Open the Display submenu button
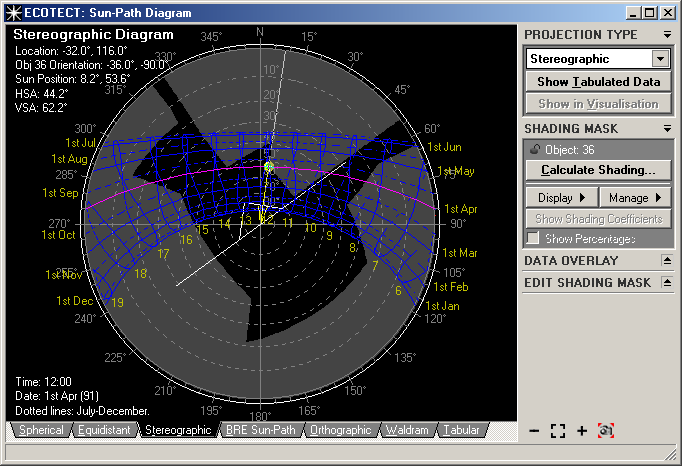This screenshot has width=682, height=466. (562, 198)
